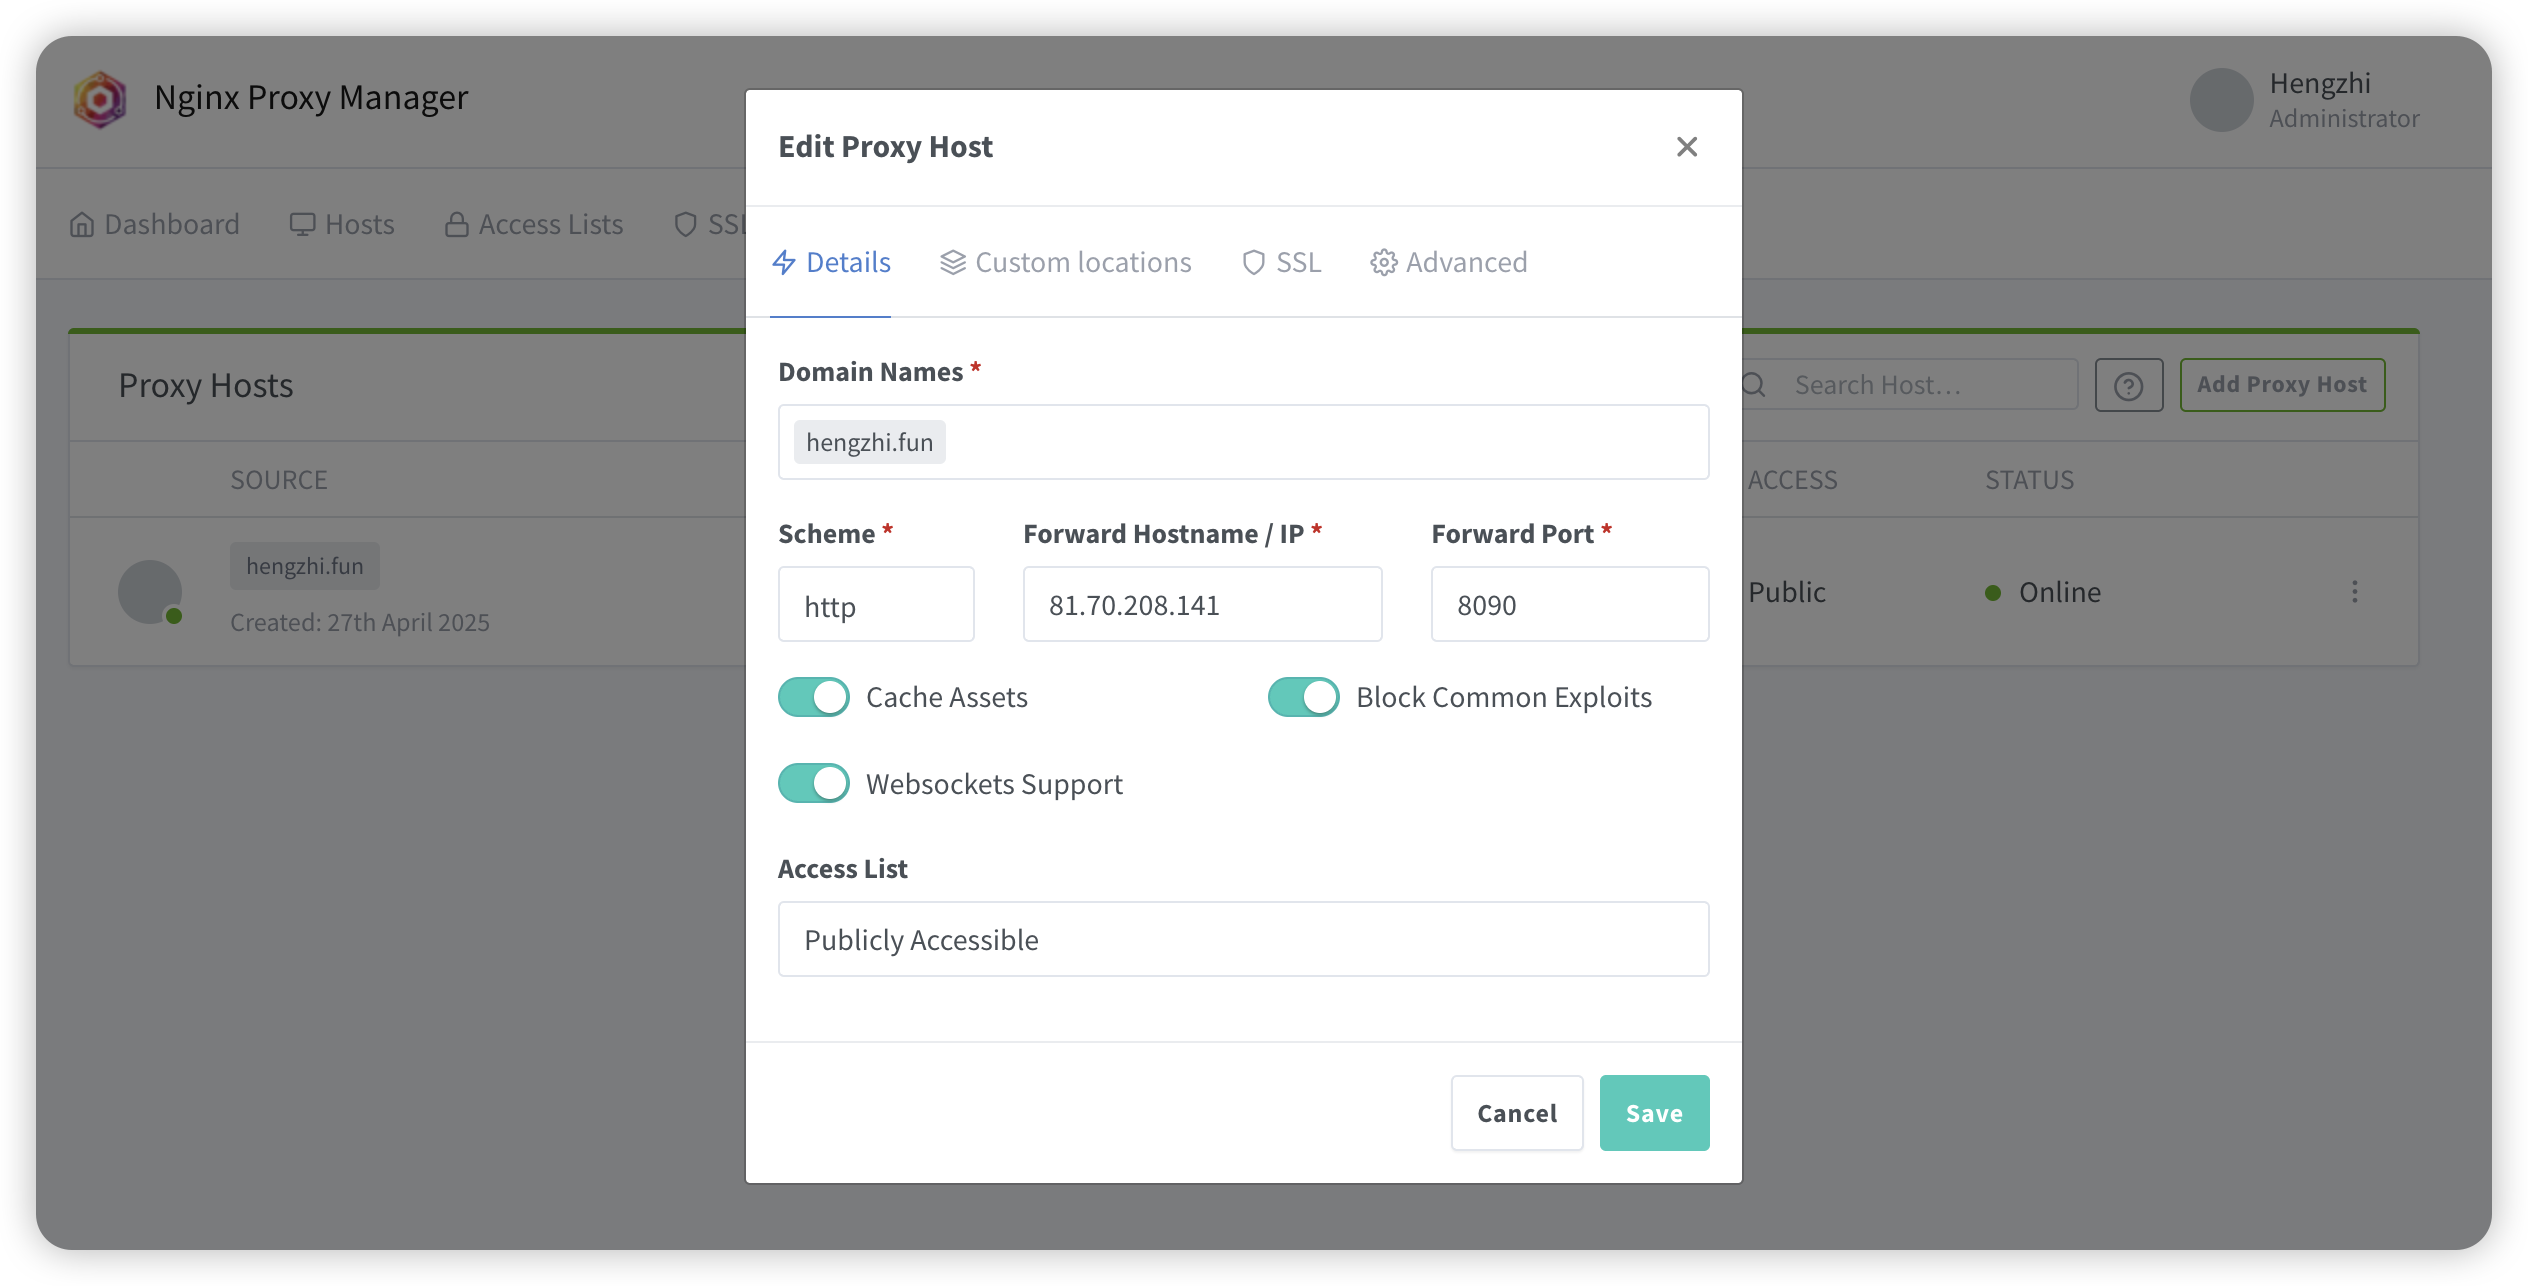Click the Dashboard home icon
The width and height of the screenshot is (2528, 1286).
(x=82, y=225)
